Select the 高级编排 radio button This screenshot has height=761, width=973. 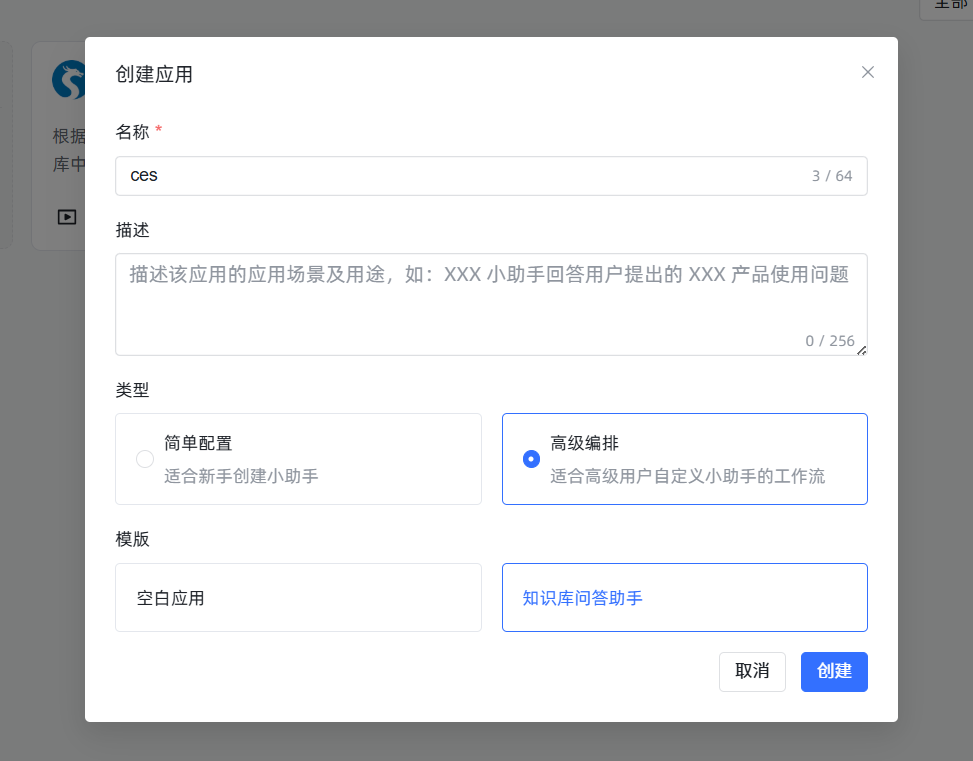pyautogui.click(x=530, y=458)
